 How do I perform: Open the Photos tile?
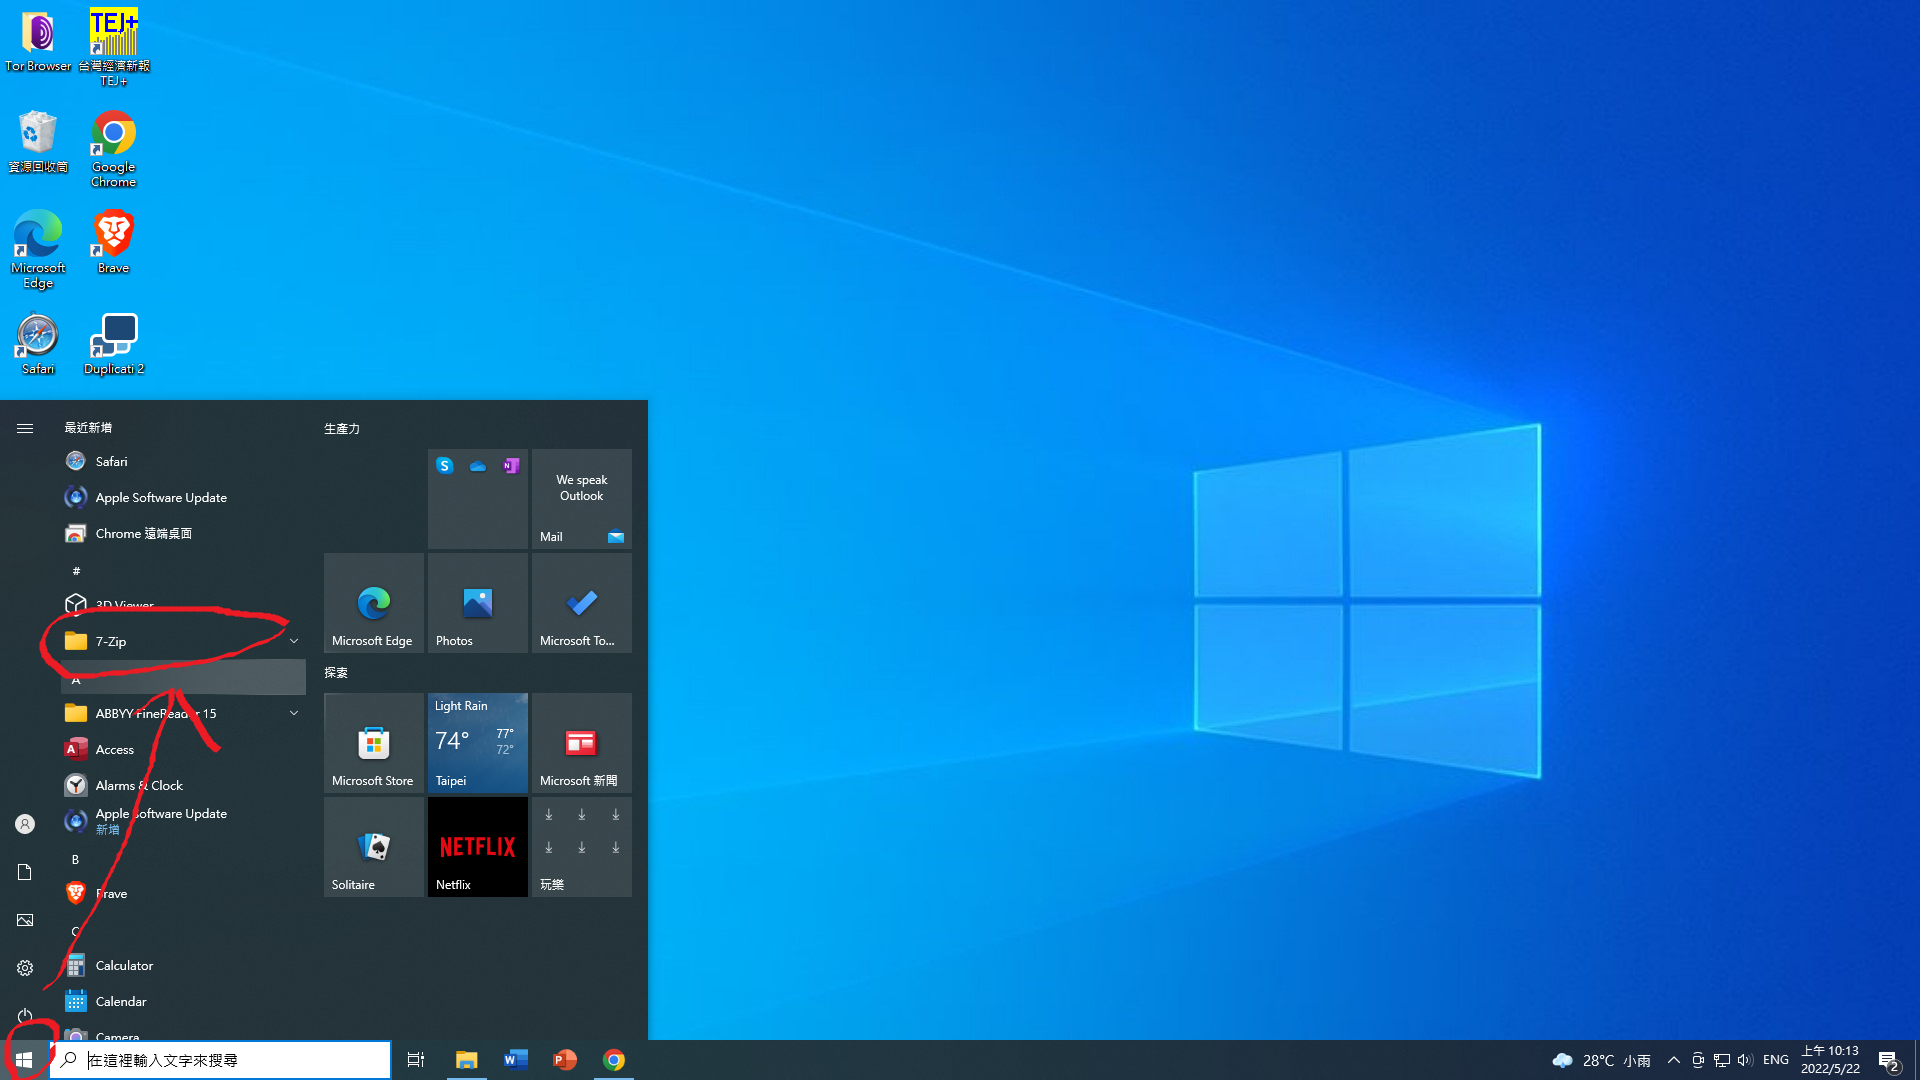(477, 603)
